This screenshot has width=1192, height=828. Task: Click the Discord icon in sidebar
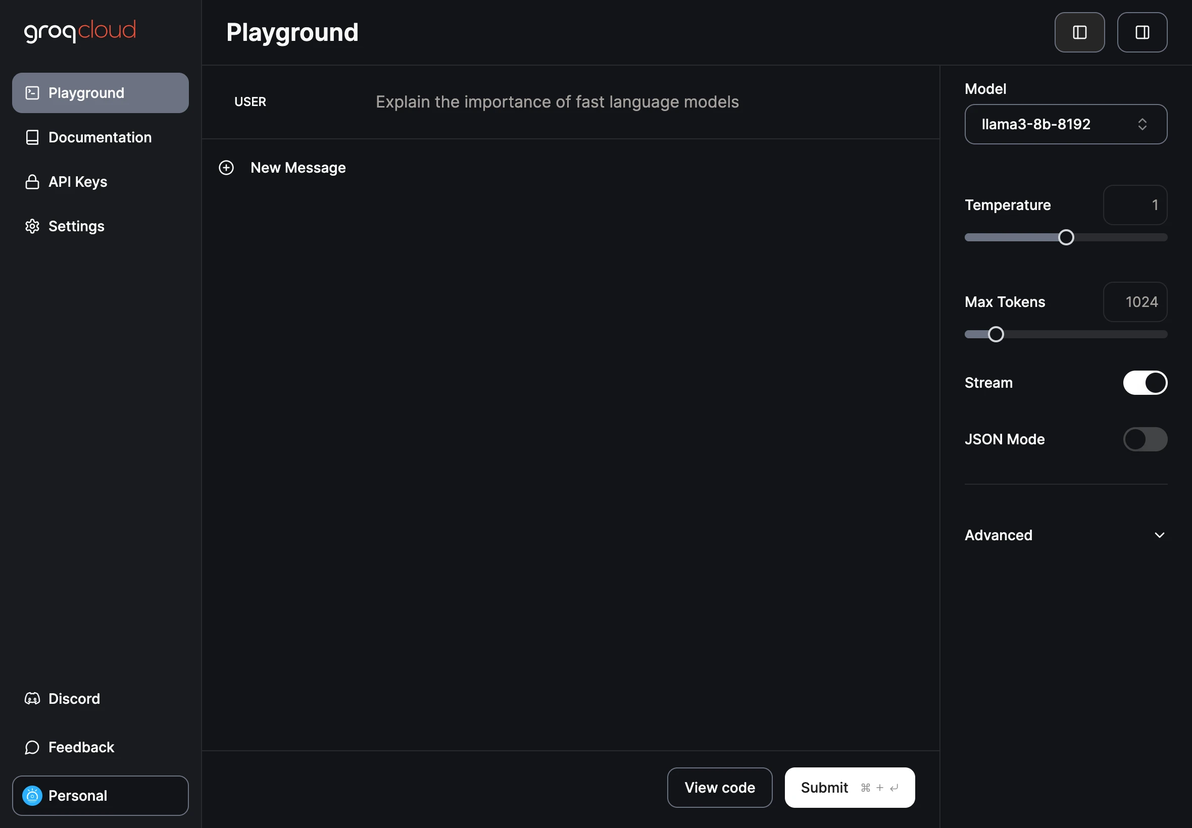point(32,698)
